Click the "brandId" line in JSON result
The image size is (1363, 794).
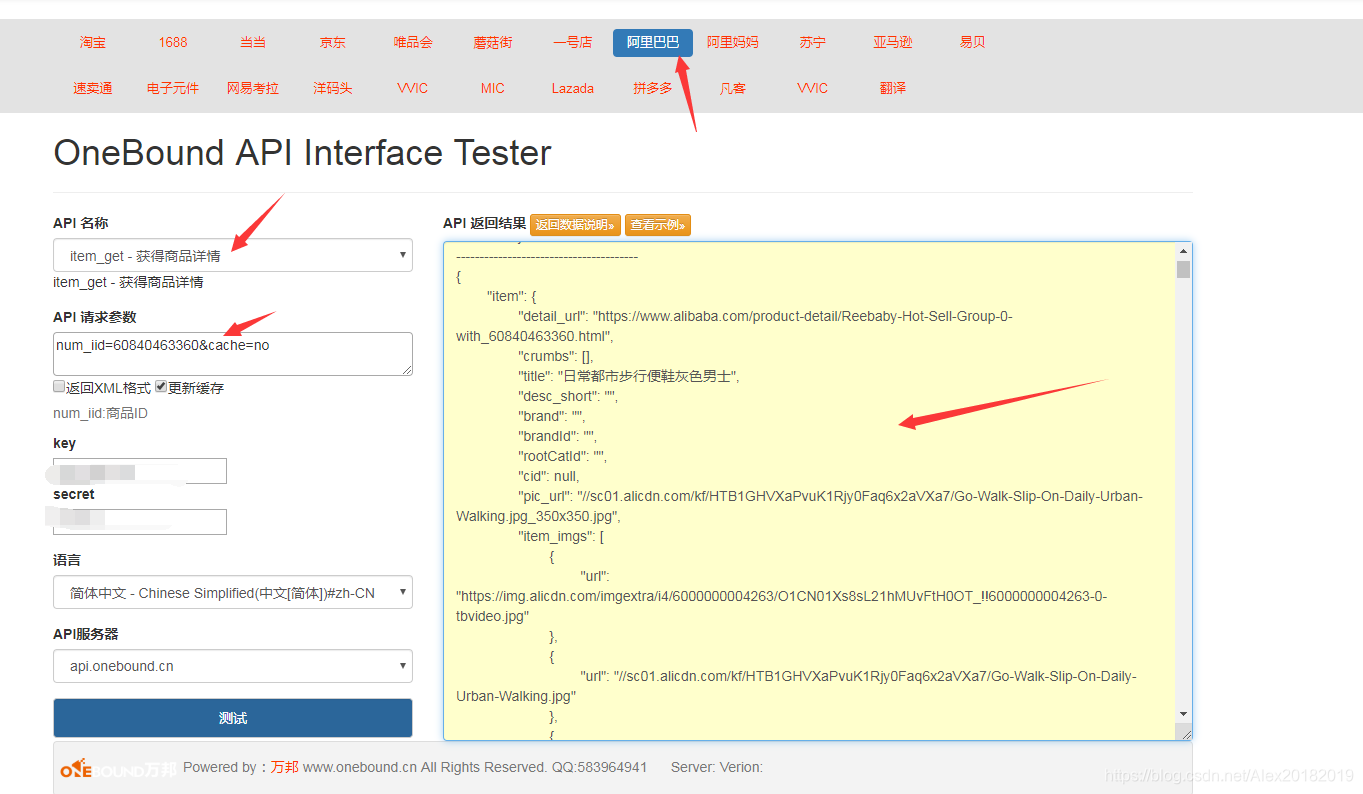557,436
